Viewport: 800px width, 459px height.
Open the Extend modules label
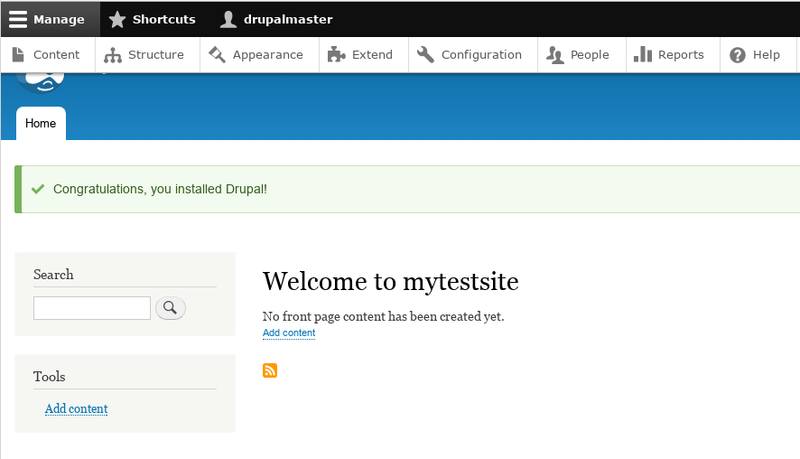pos(372,55)
